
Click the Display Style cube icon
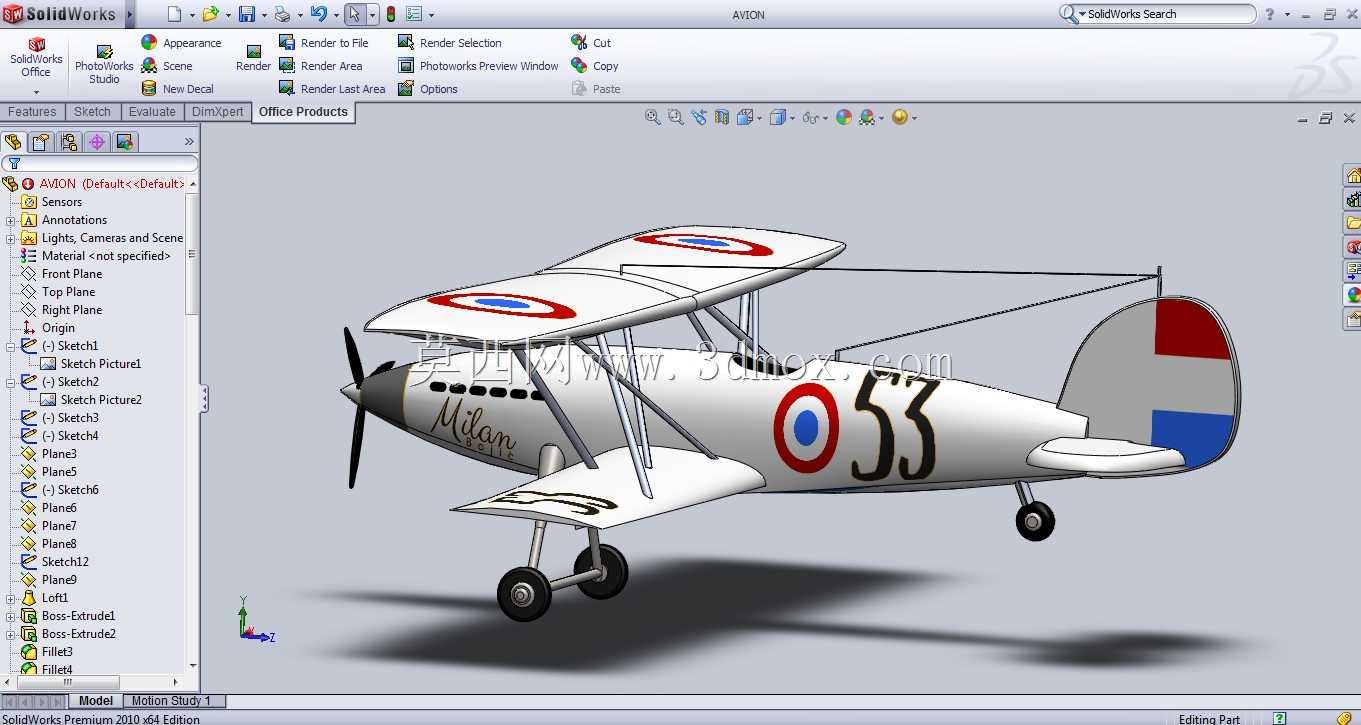(779, 117)
